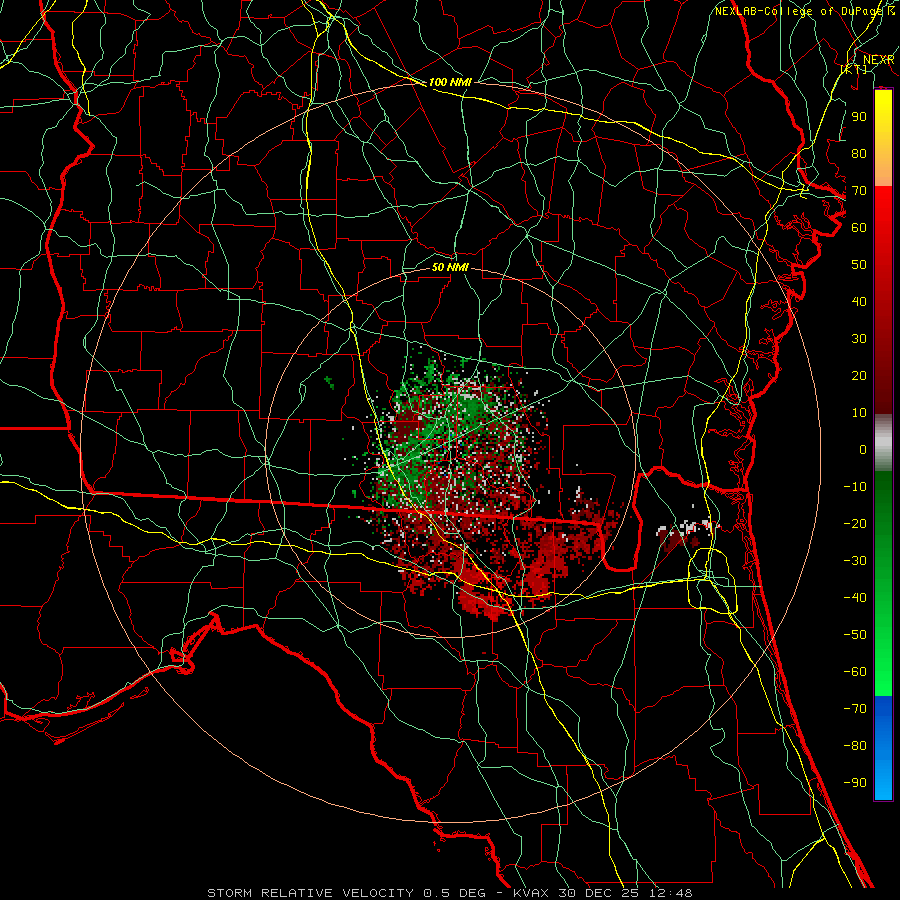Select the -90 value on the velocity scale
This screenshot has height=900, width=900.
click(855, 783)
